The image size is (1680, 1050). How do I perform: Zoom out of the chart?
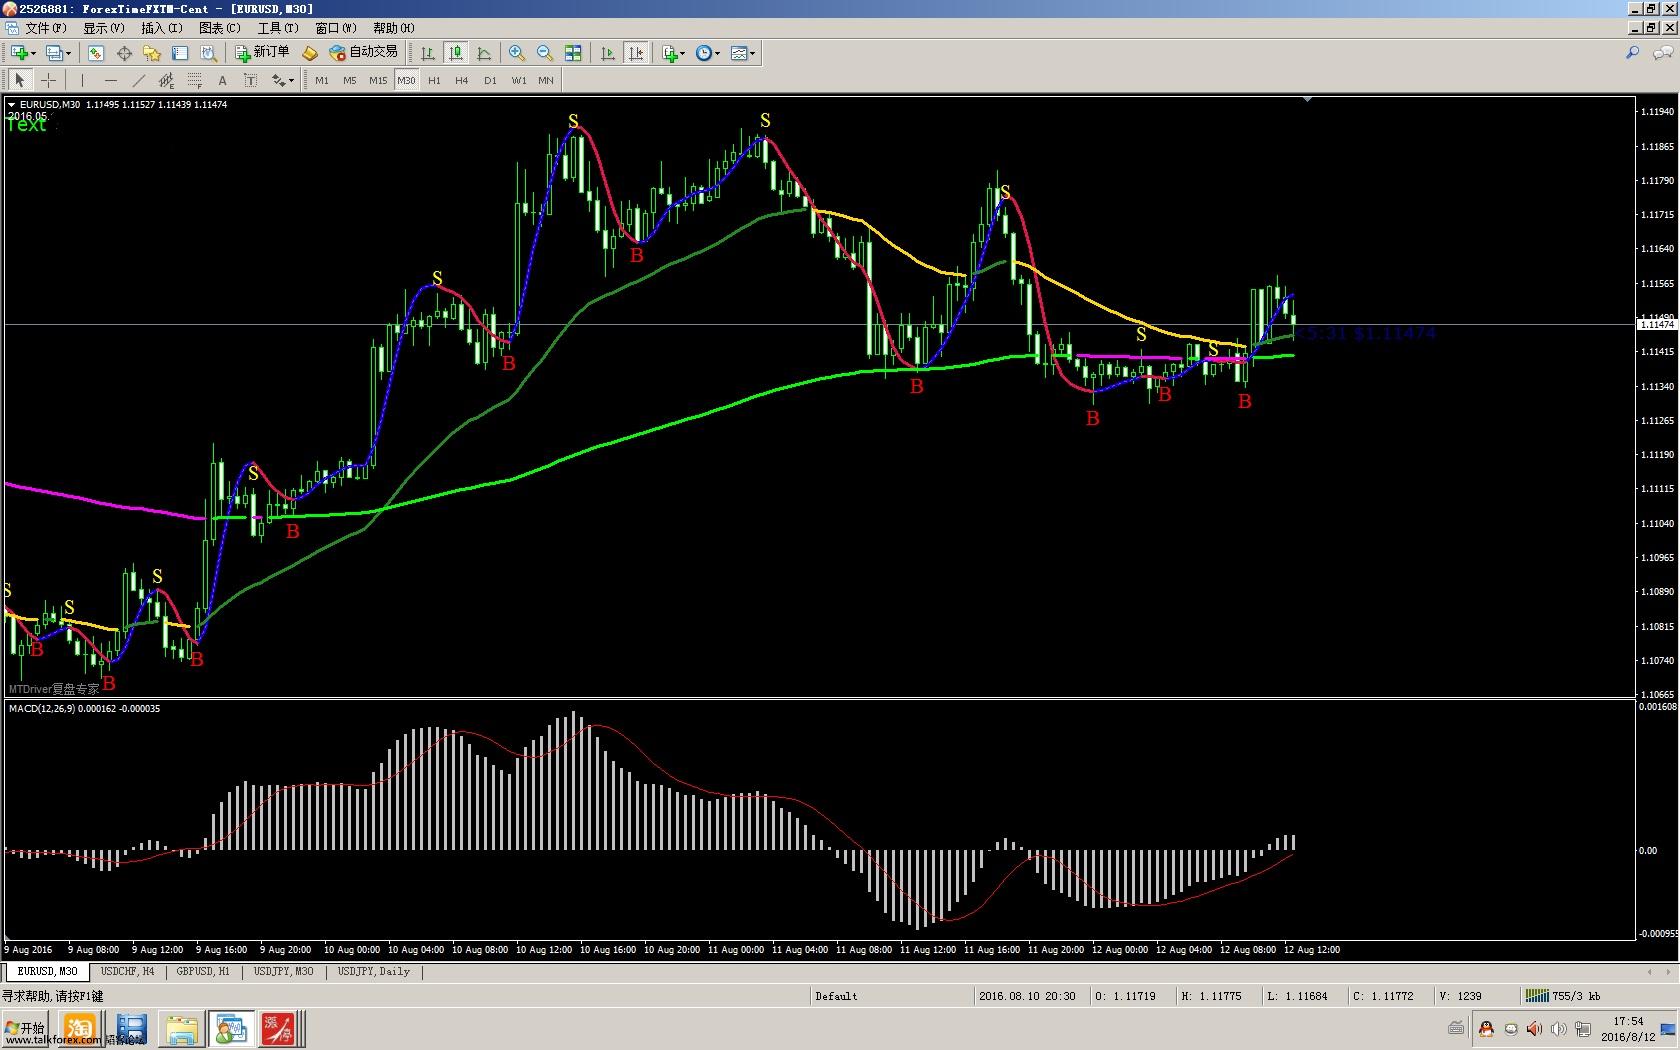click(545, 53)
